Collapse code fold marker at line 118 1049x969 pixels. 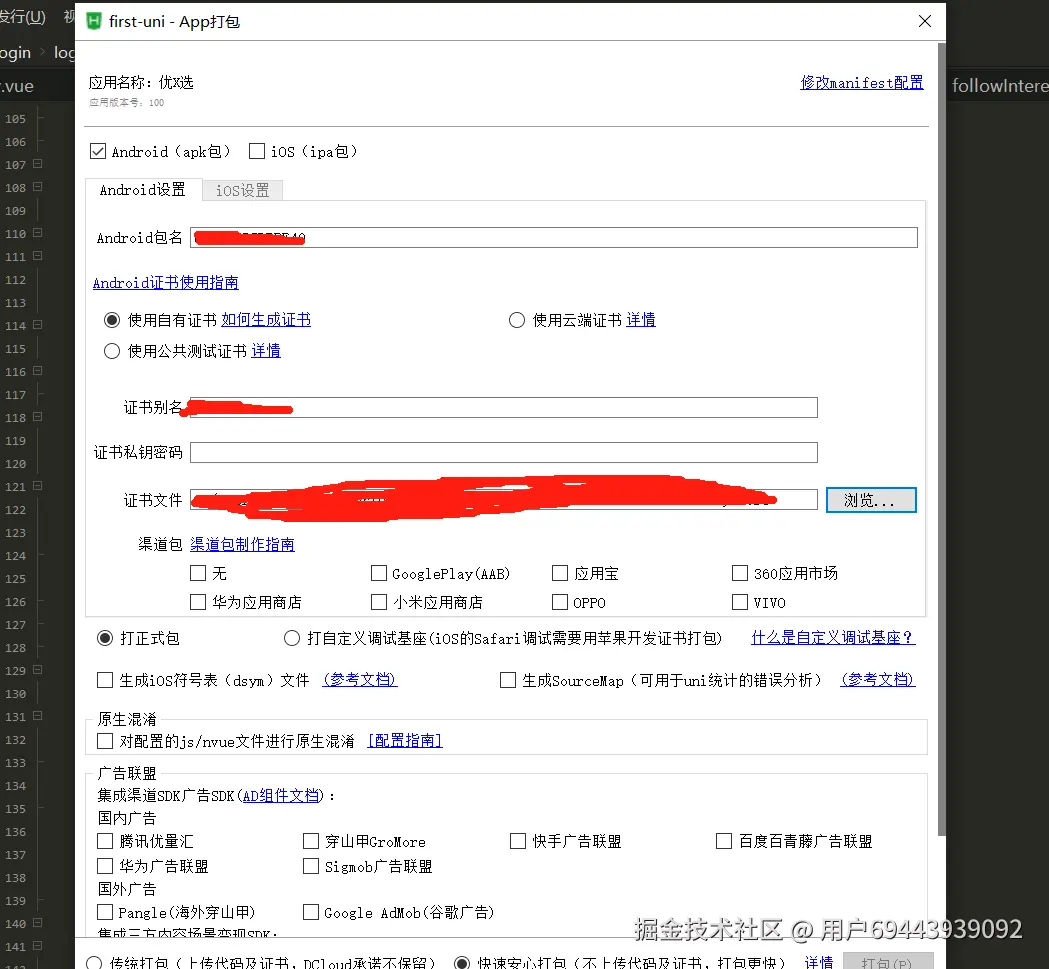[37, 417]
